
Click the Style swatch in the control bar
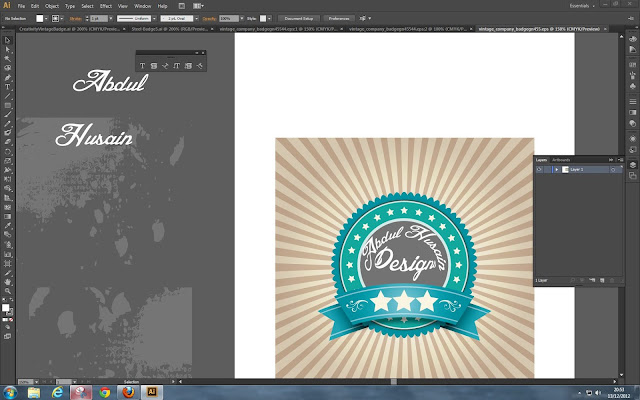[x=263, y=18]
